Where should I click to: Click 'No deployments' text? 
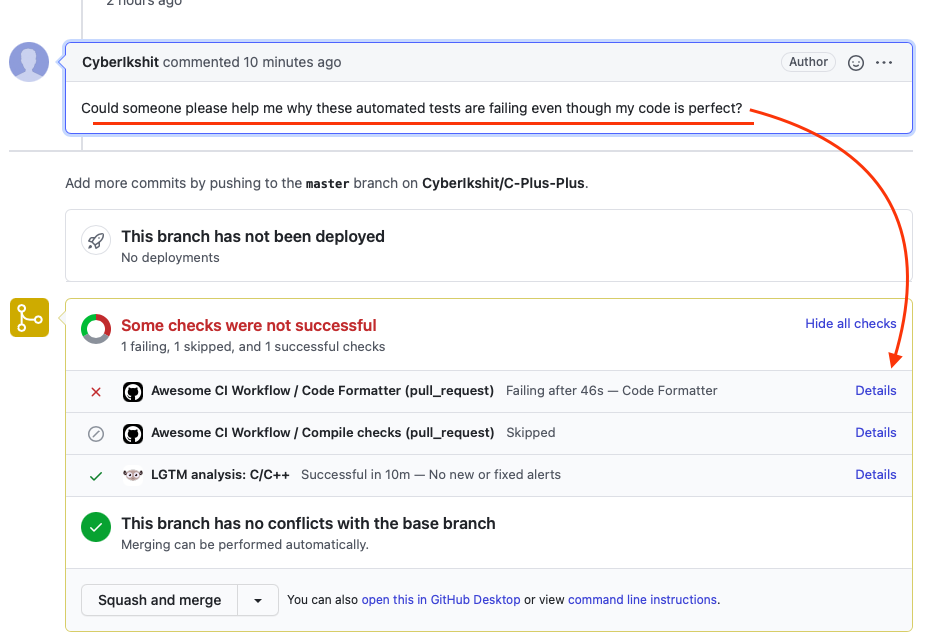(x=170, y=258)
